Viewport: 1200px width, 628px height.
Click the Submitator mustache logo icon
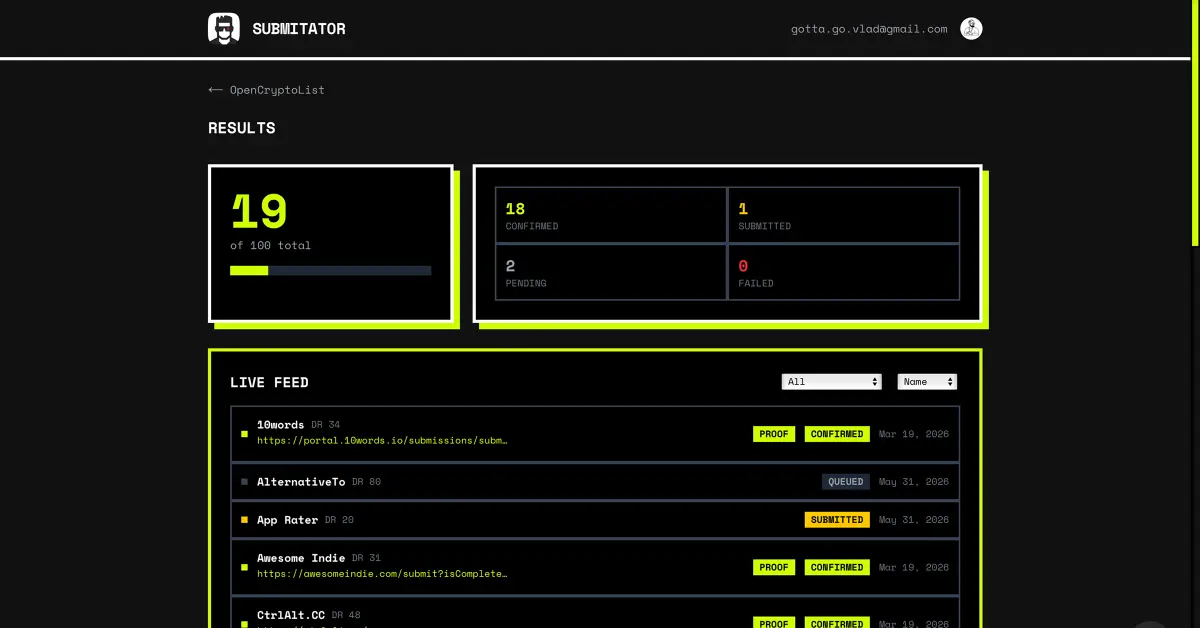point(224,28)
